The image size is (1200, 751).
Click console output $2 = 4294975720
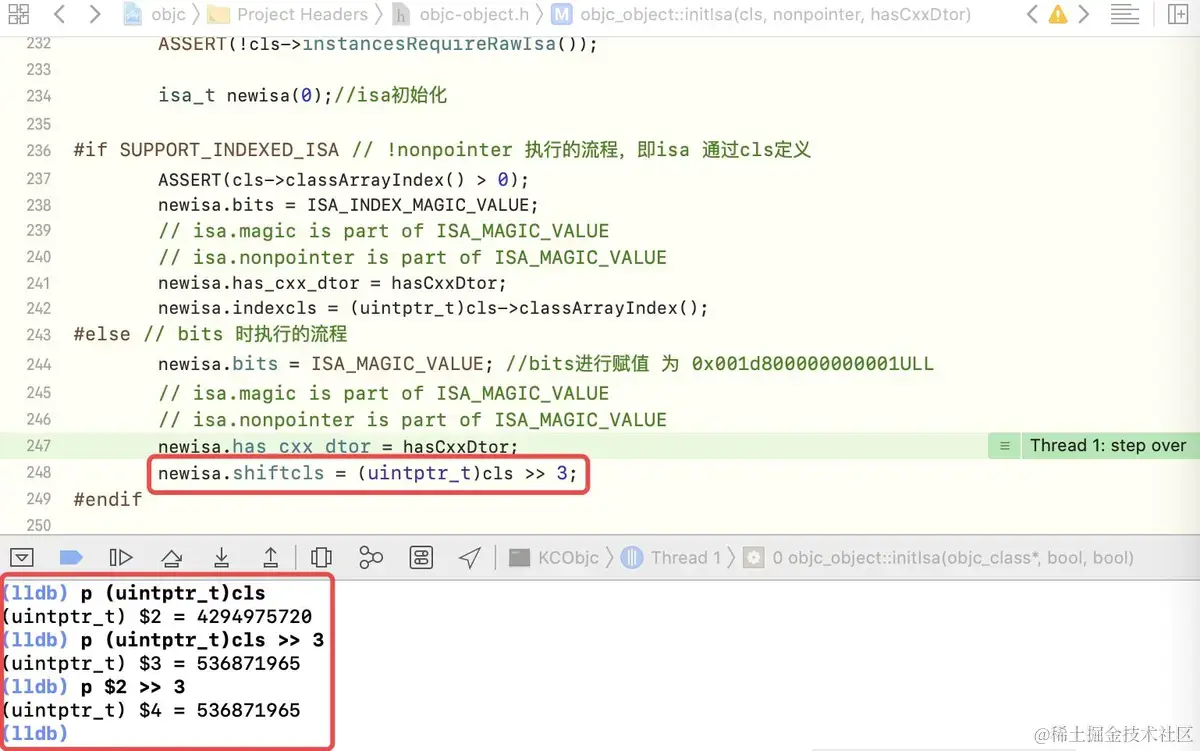coord(157,617)
